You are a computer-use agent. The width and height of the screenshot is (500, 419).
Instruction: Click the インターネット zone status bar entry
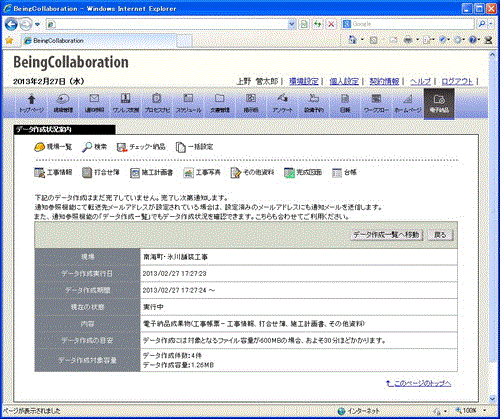pyautogui.click(x=359, y=411)
